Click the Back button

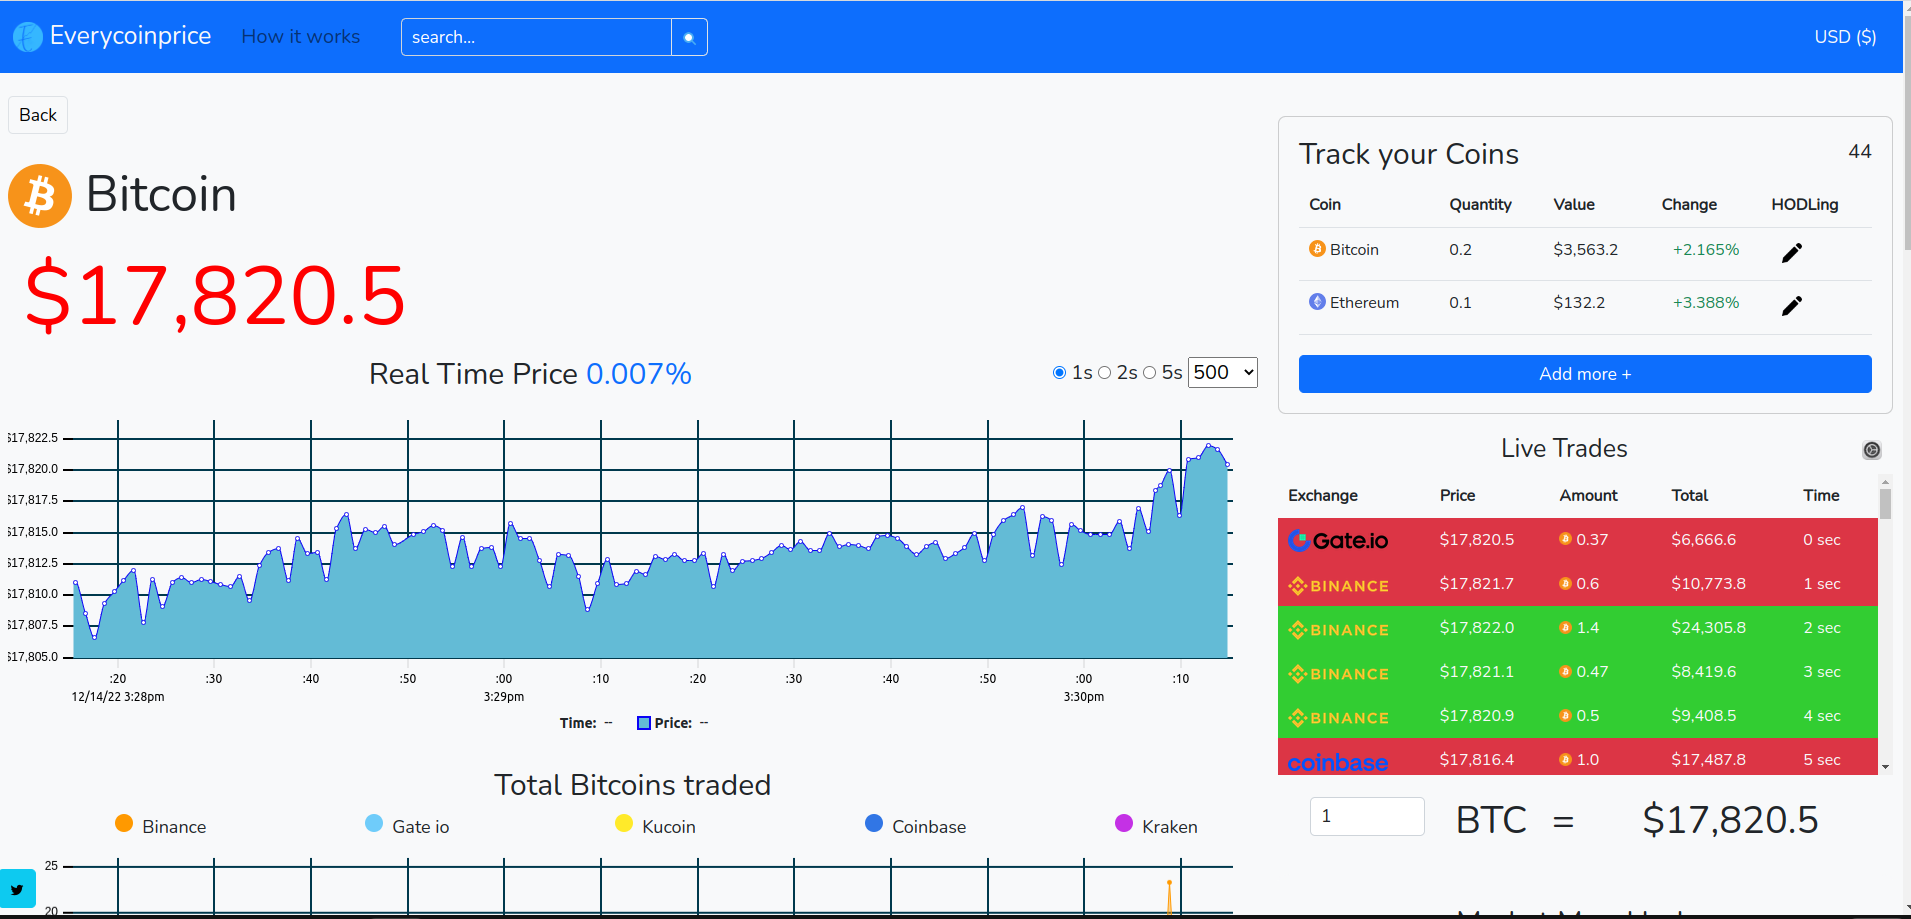(x=38, y=115)
